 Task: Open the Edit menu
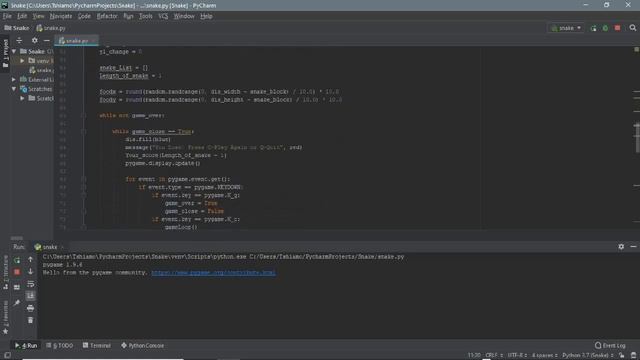(x=22, y=16)
